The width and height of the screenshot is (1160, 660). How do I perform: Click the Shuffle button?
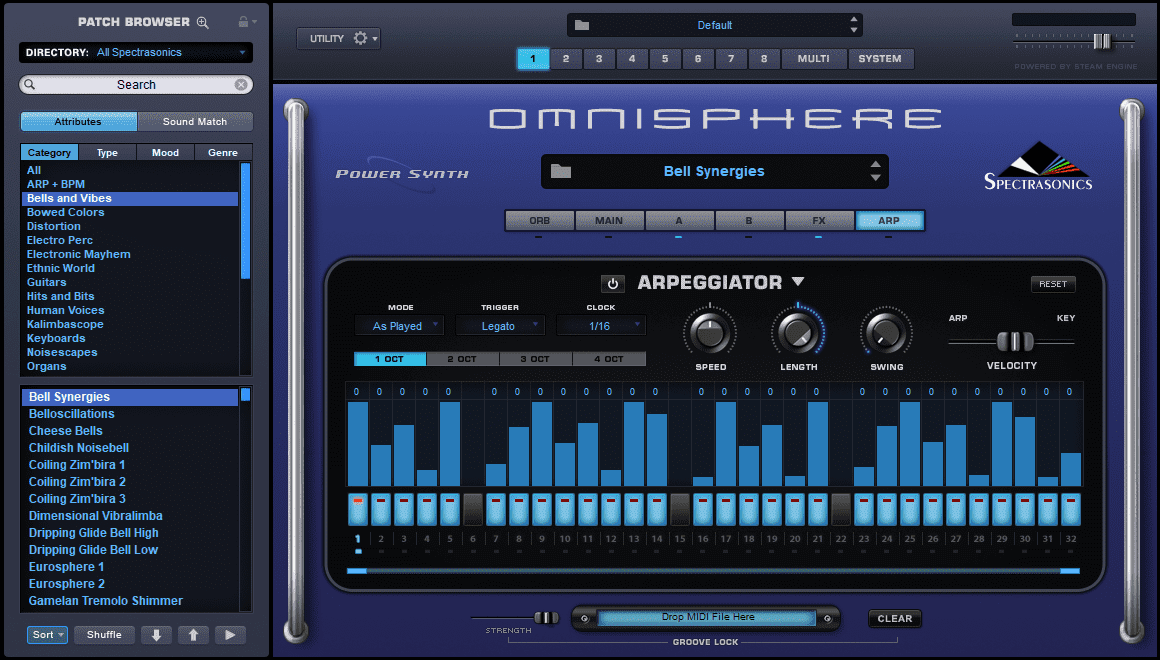pos(104,635)
